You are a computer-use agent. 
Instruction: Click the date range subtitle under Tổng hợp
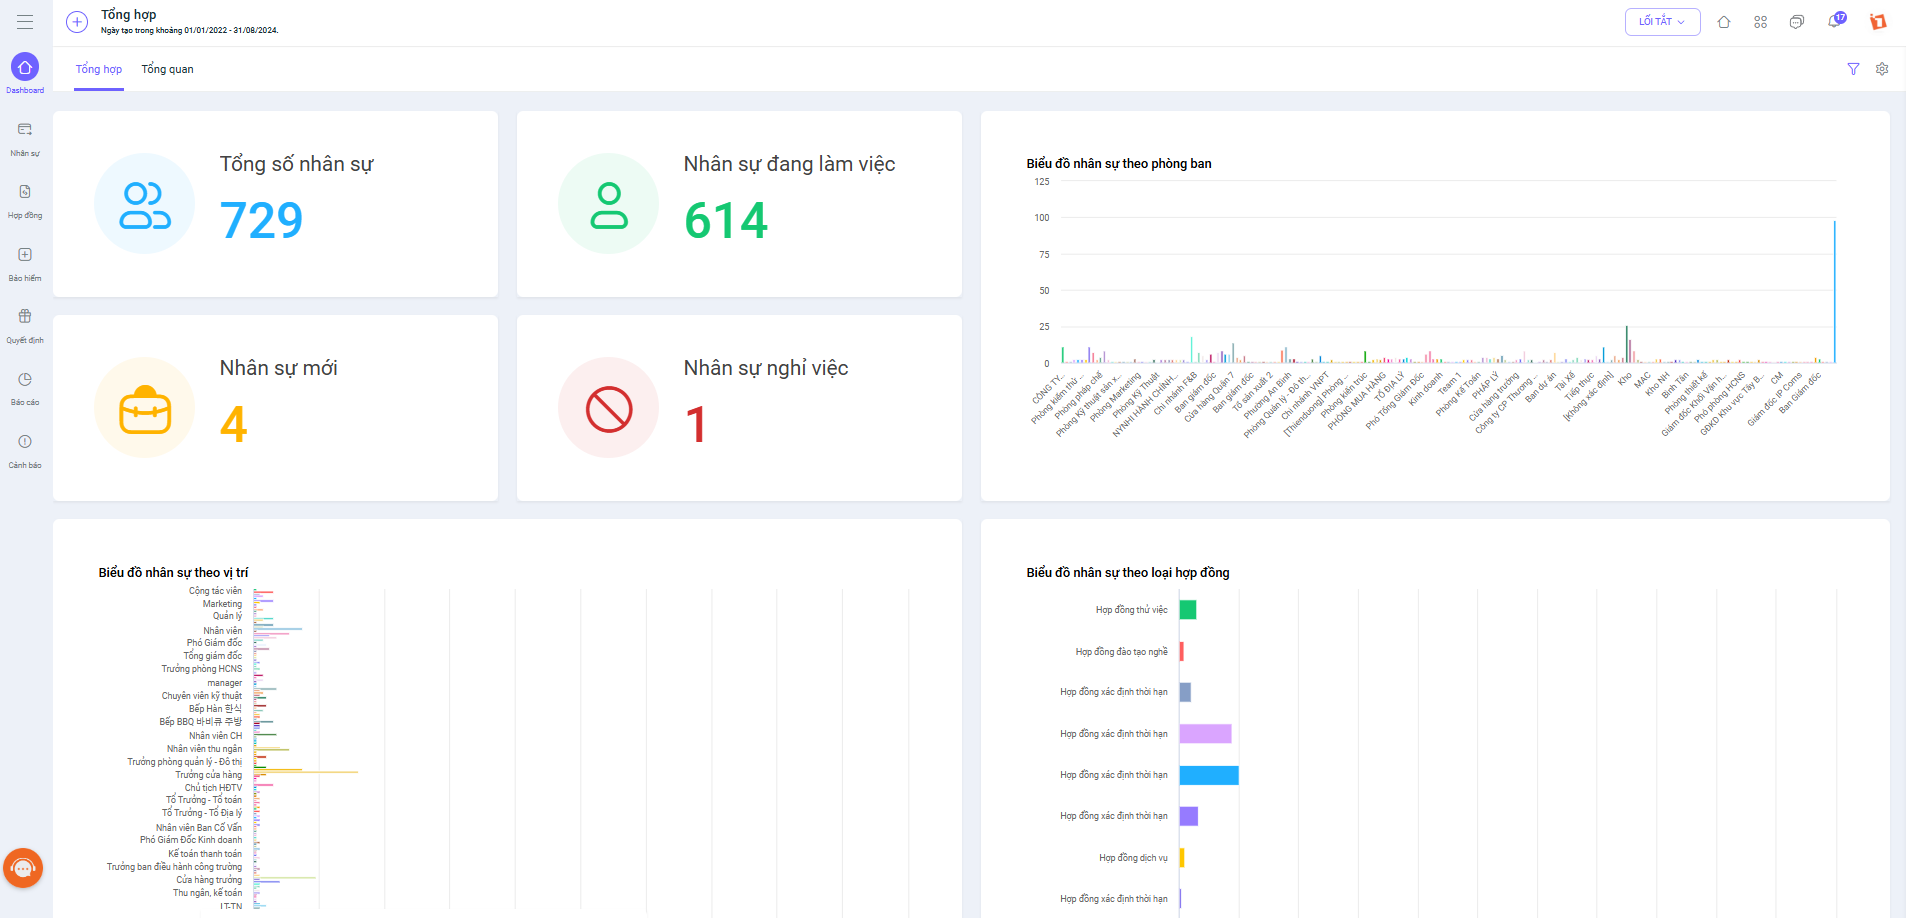click(189, 31)
